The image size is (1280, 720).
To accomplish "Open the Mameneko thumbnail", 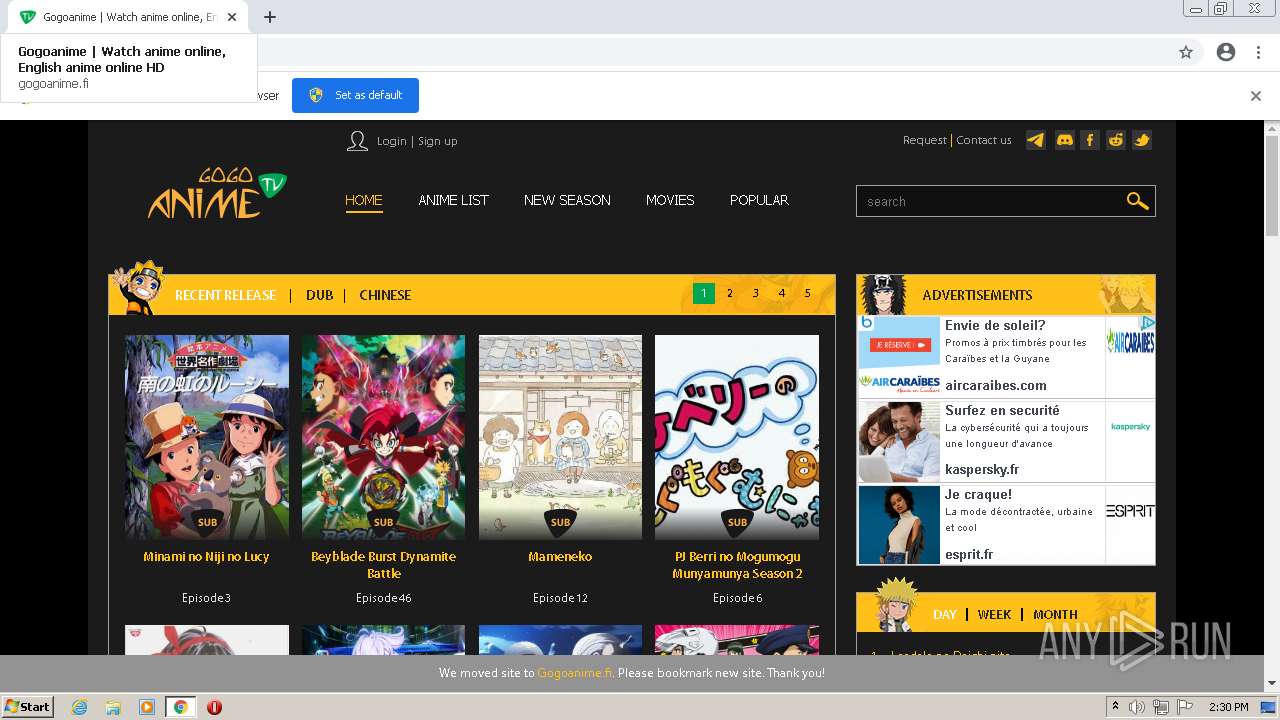I will pyautogui.click(x=560, y=437).
